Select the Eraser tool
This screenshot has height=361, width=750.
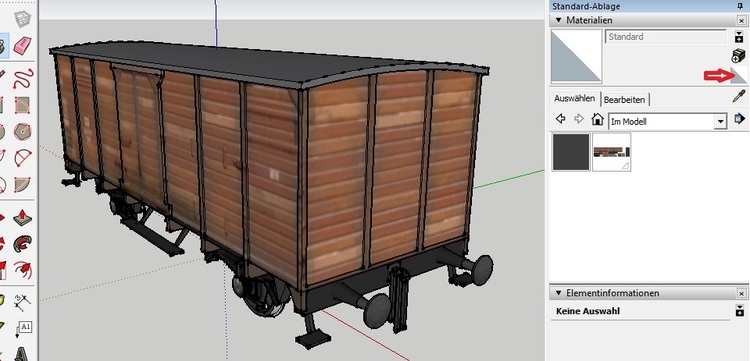[22, 45]
